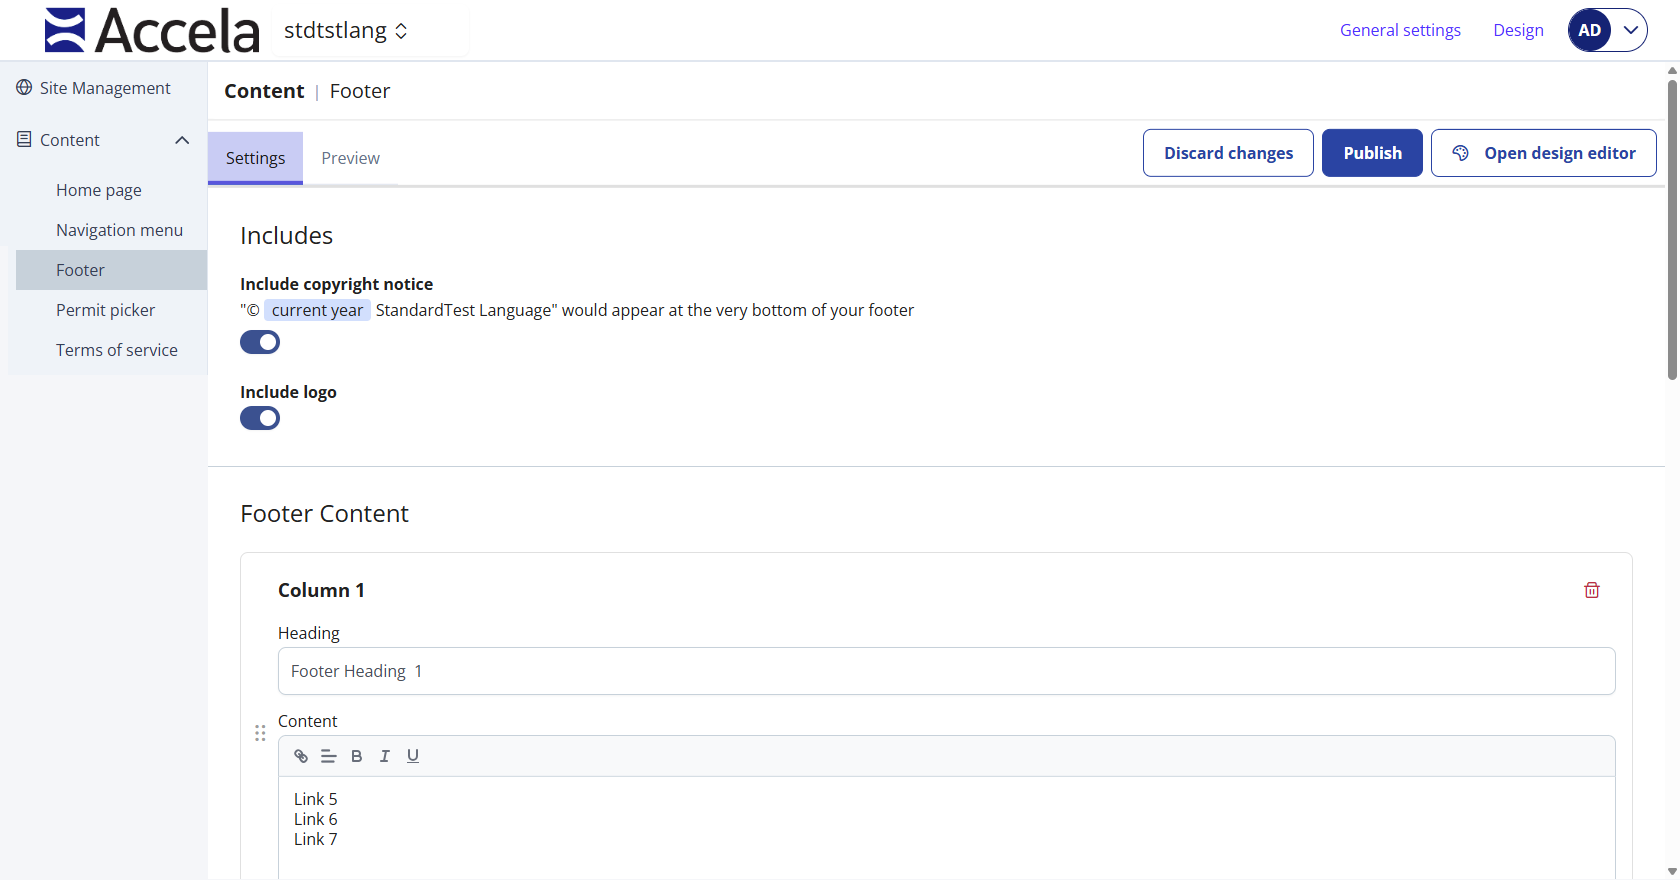This screenshot has height=880, width=1680.
Task: Switch to the Preview tab
Action: click(x=350, y=158)
